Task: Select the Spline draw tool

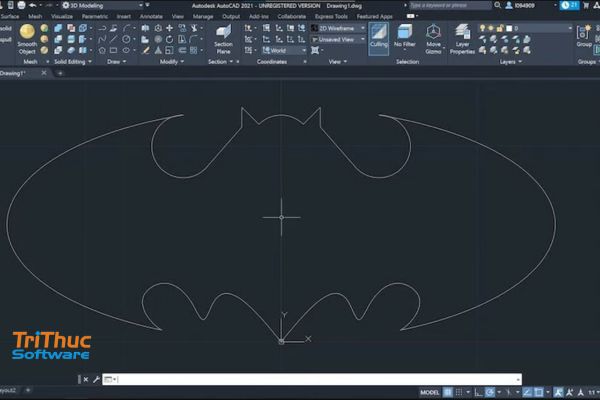Action: point(102,39)
